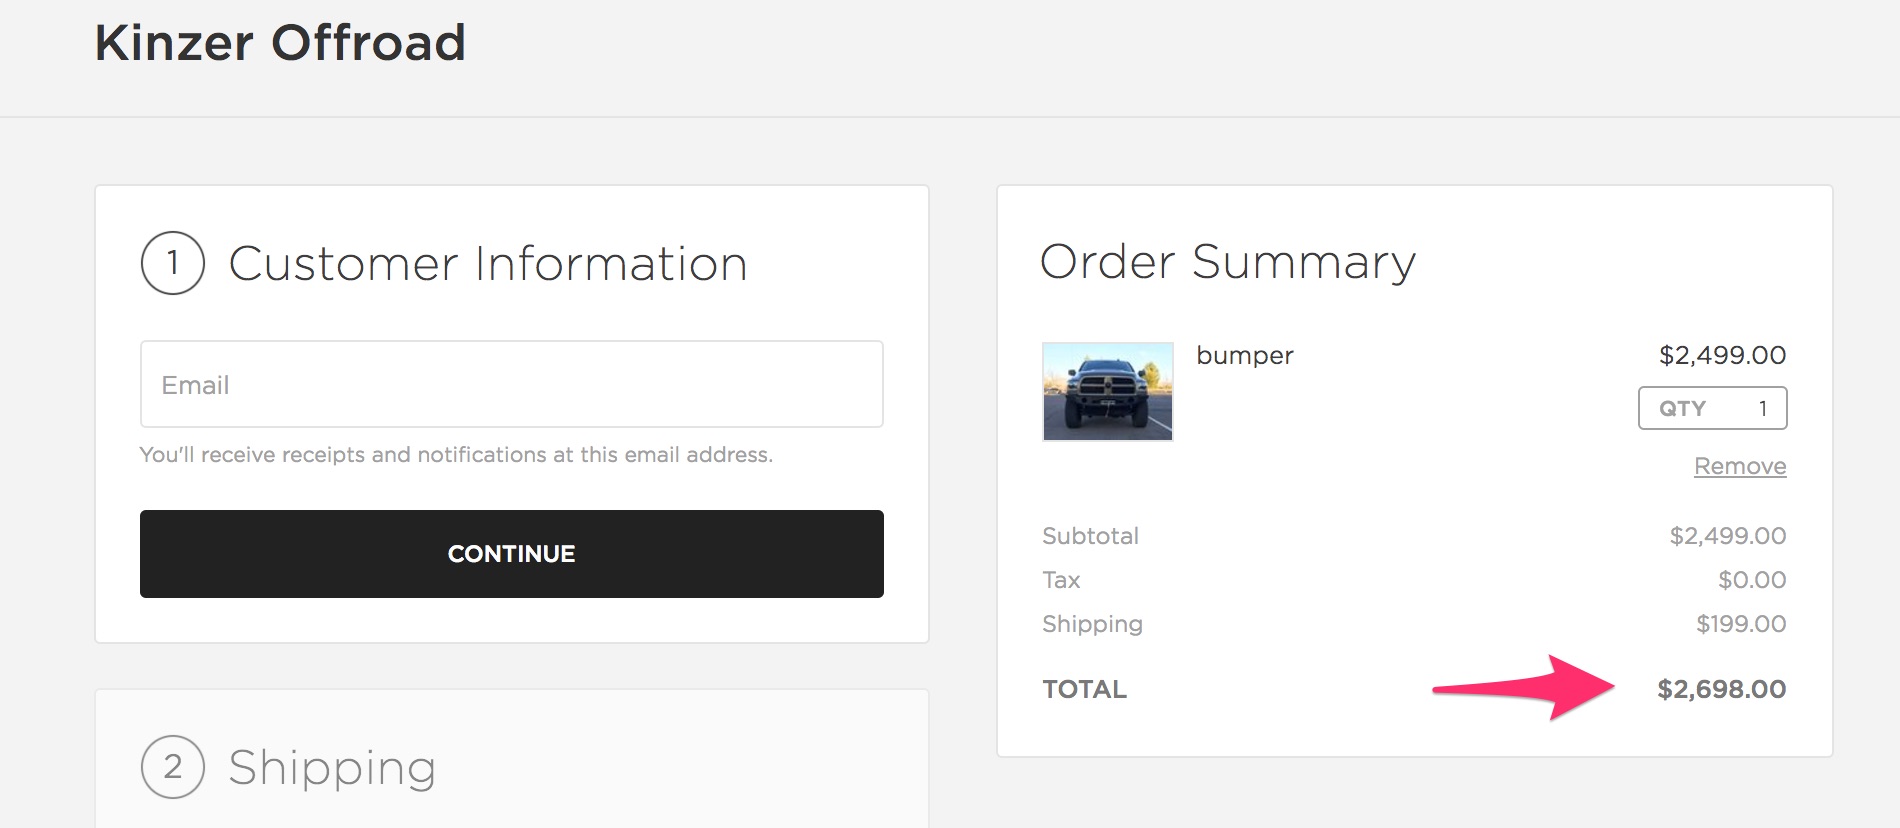Click the Email input field
The height and width of the screenshot is (828, 1900).
click(511, 384)
